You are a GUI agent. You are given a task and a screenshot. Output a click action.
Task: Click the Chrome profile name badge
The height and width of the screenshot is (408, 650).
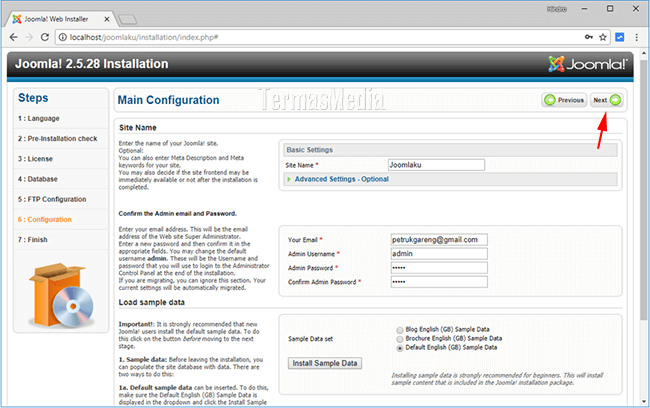pos(556,9)
